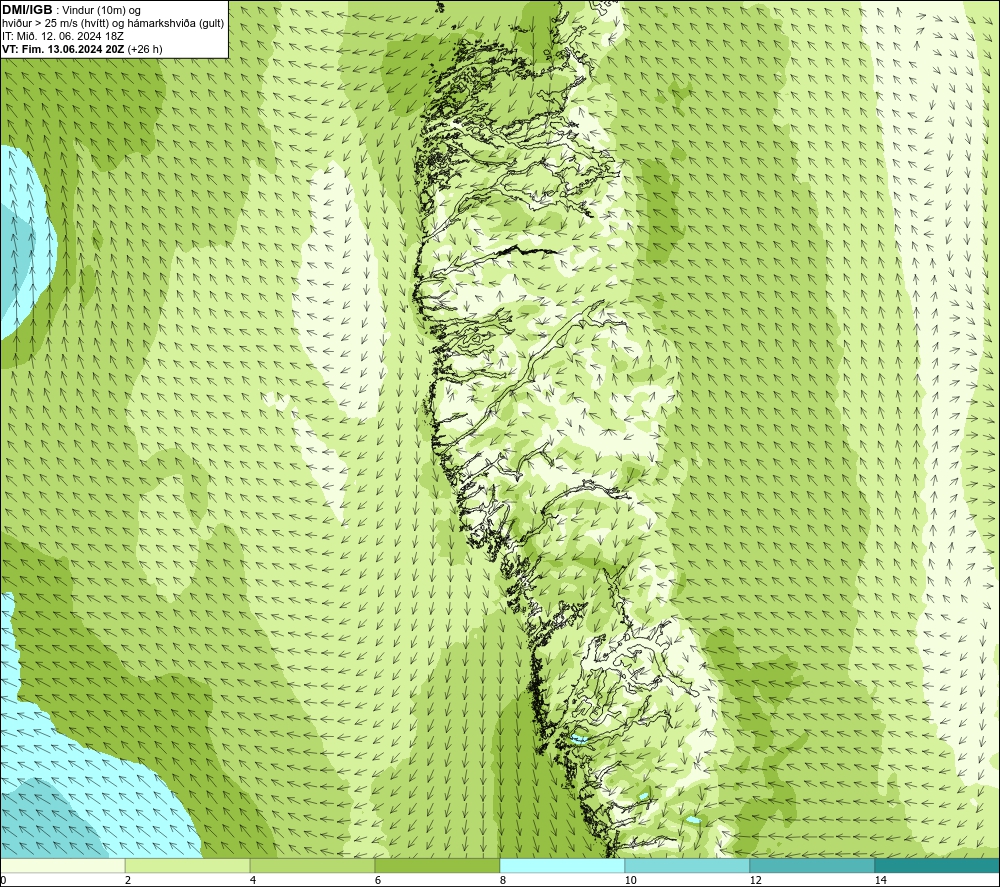1000x887 pixels.
Task: Click the legend scale value '2'
Action: 128,880
